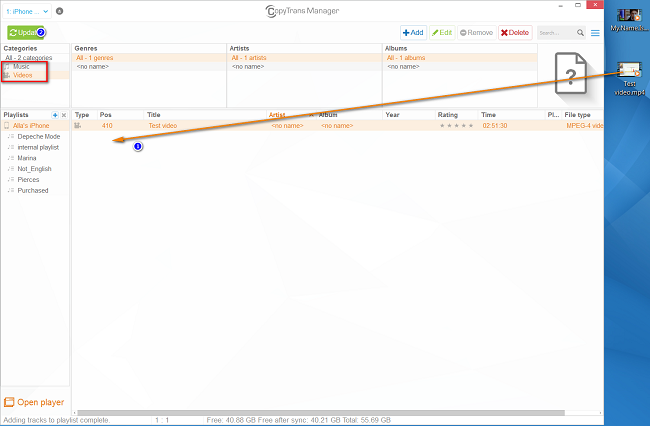Click the horizontal scrollbar of track list
Image resolution: width=650 pixels, height=426 pixels.
tap(320, 413)
